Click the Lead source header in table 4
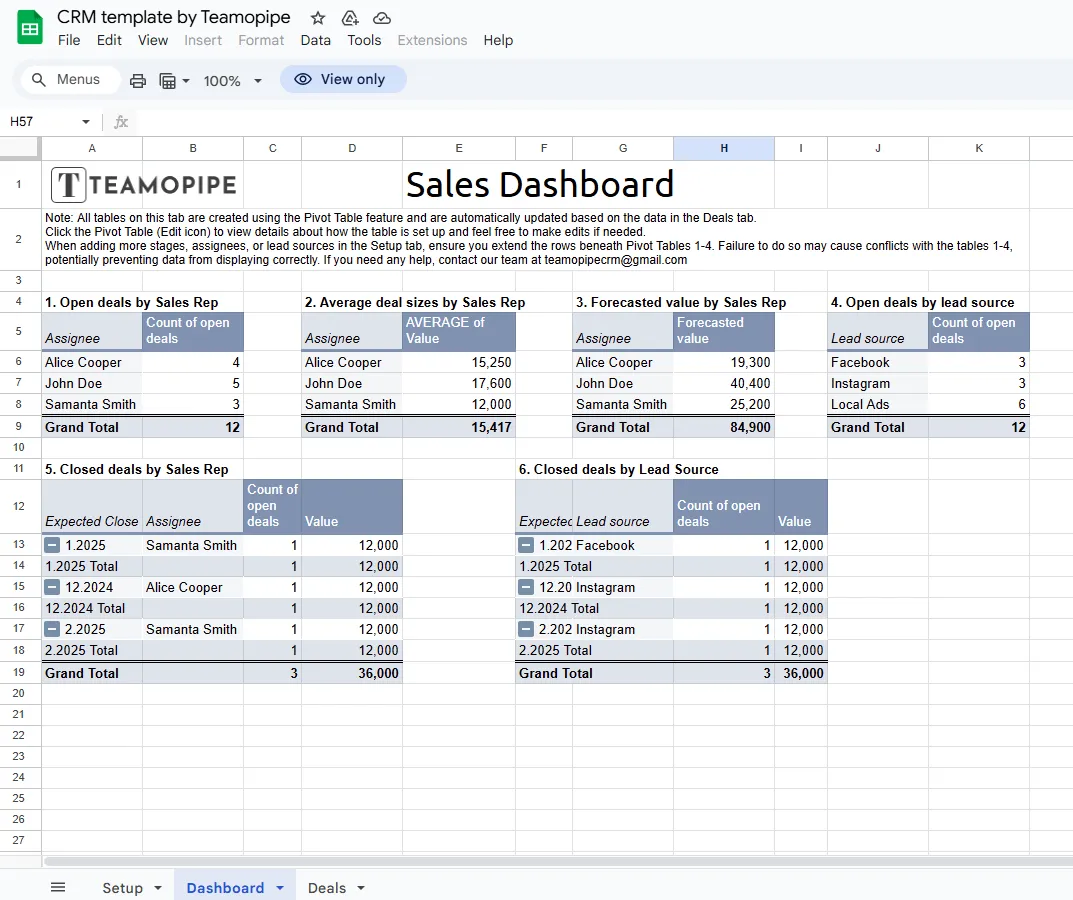Viewport: 1073px width, 900px height. pos(878,331)
